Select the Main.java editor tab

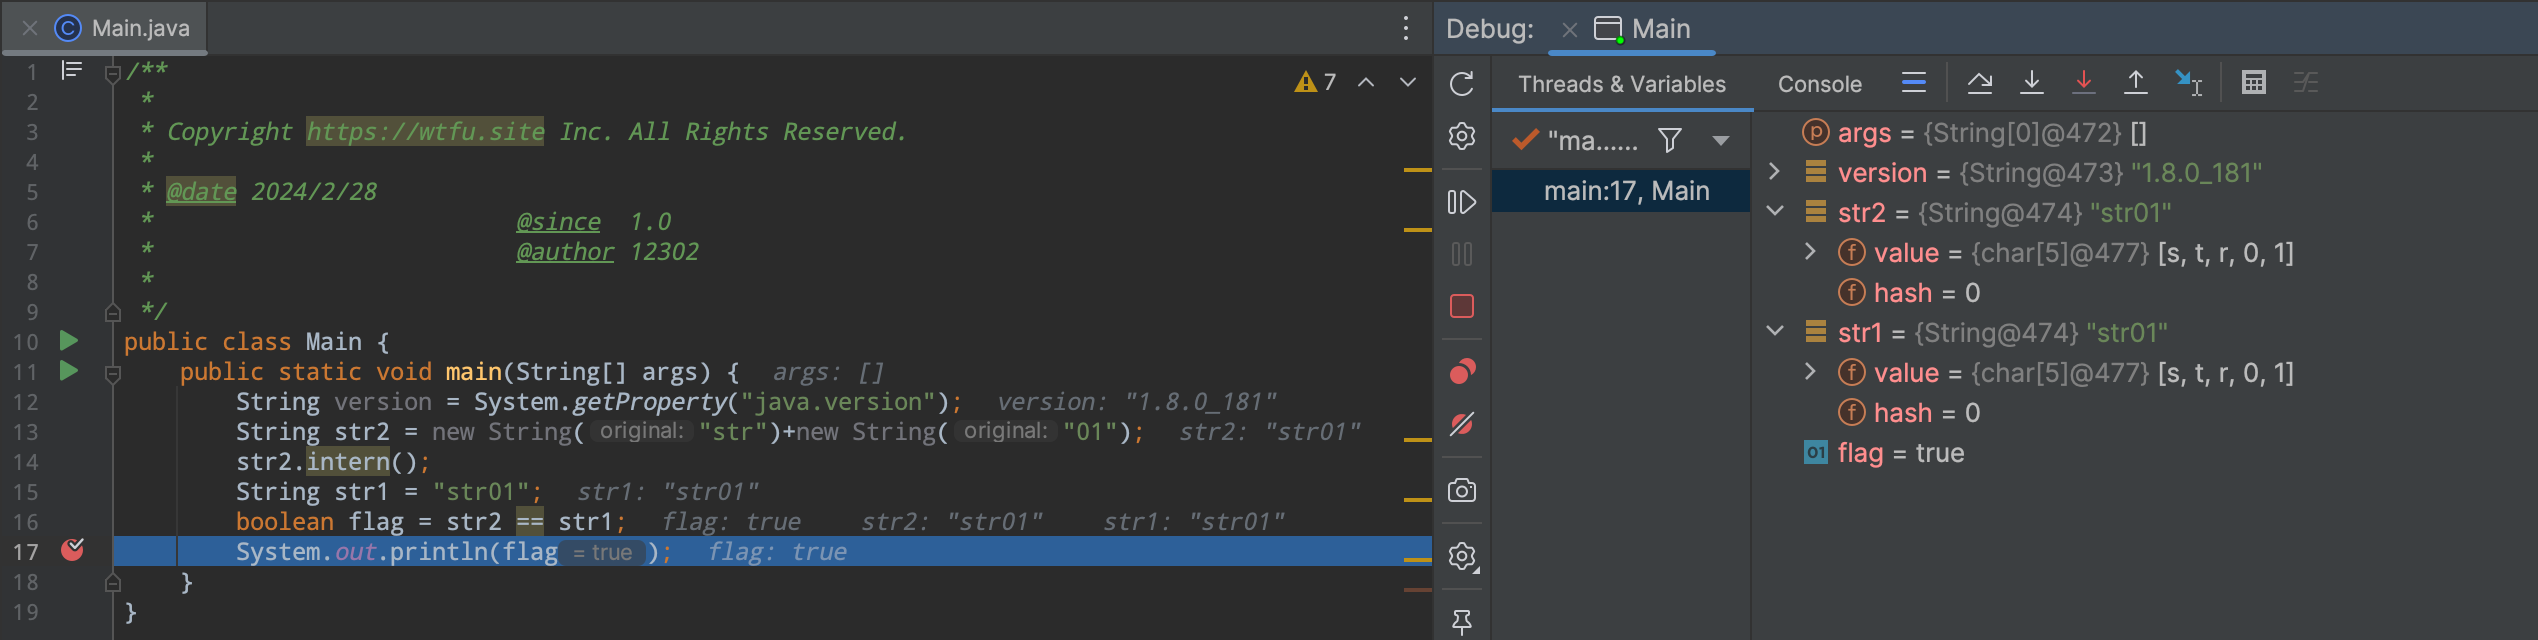(140, 28)
